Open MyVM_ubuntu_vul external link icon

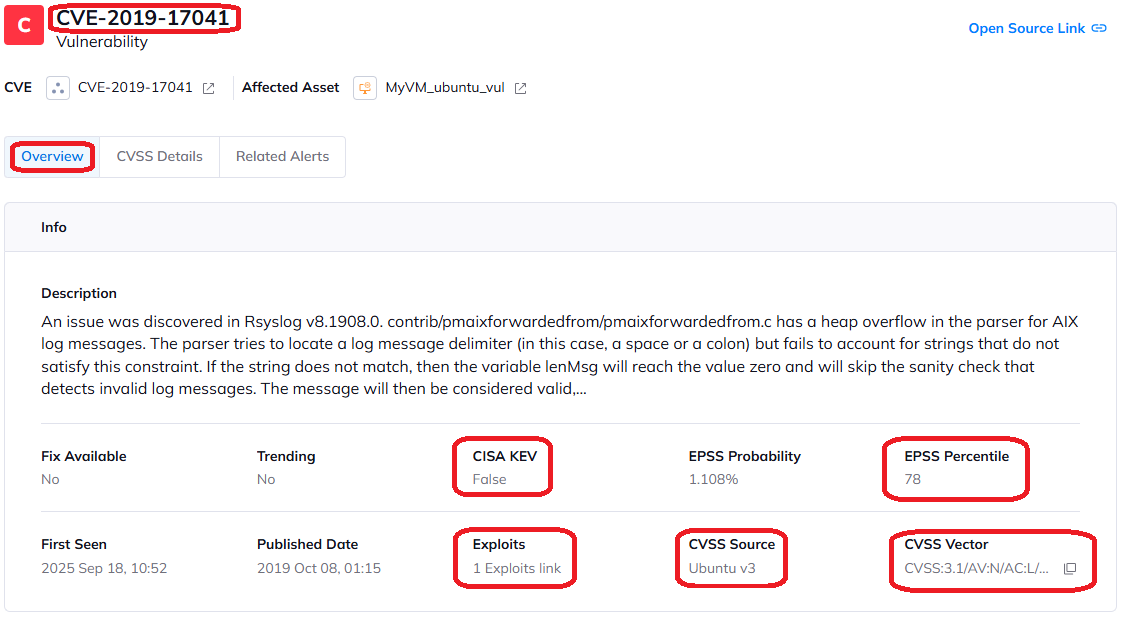coord(521,88)
